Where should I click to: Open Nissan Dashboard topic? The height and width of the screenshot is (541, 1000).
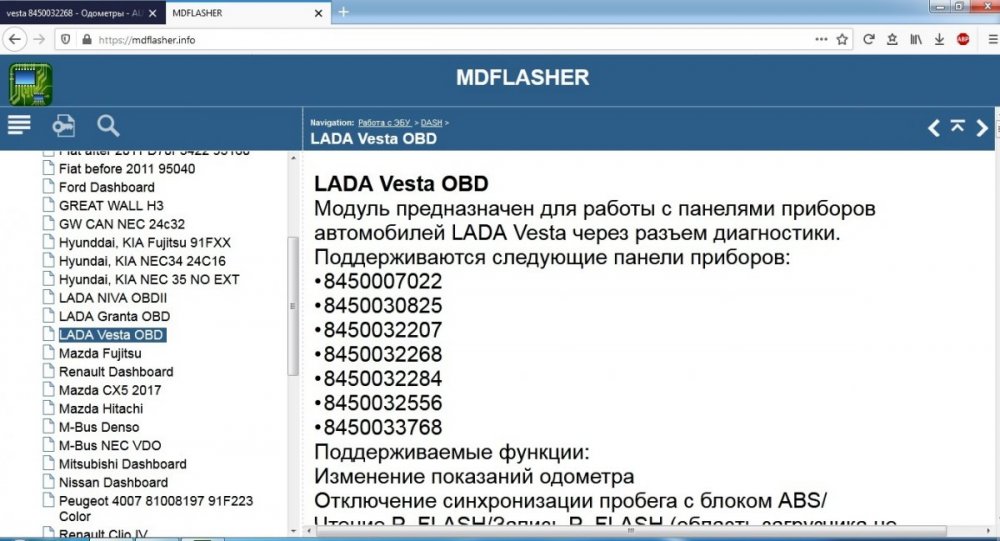point(114,483)
